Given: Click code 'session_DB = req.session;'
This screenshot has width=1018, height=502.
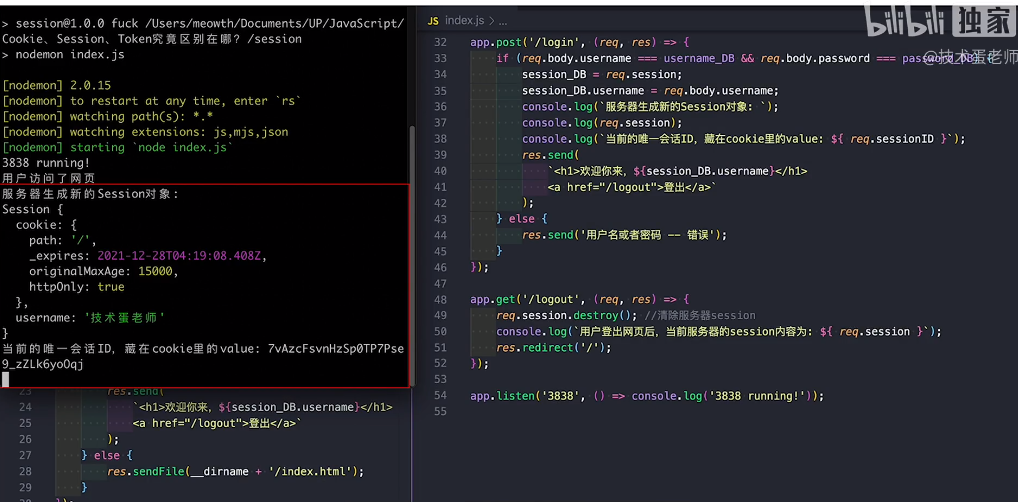Looking at the screenshot, I should (602, 75).
